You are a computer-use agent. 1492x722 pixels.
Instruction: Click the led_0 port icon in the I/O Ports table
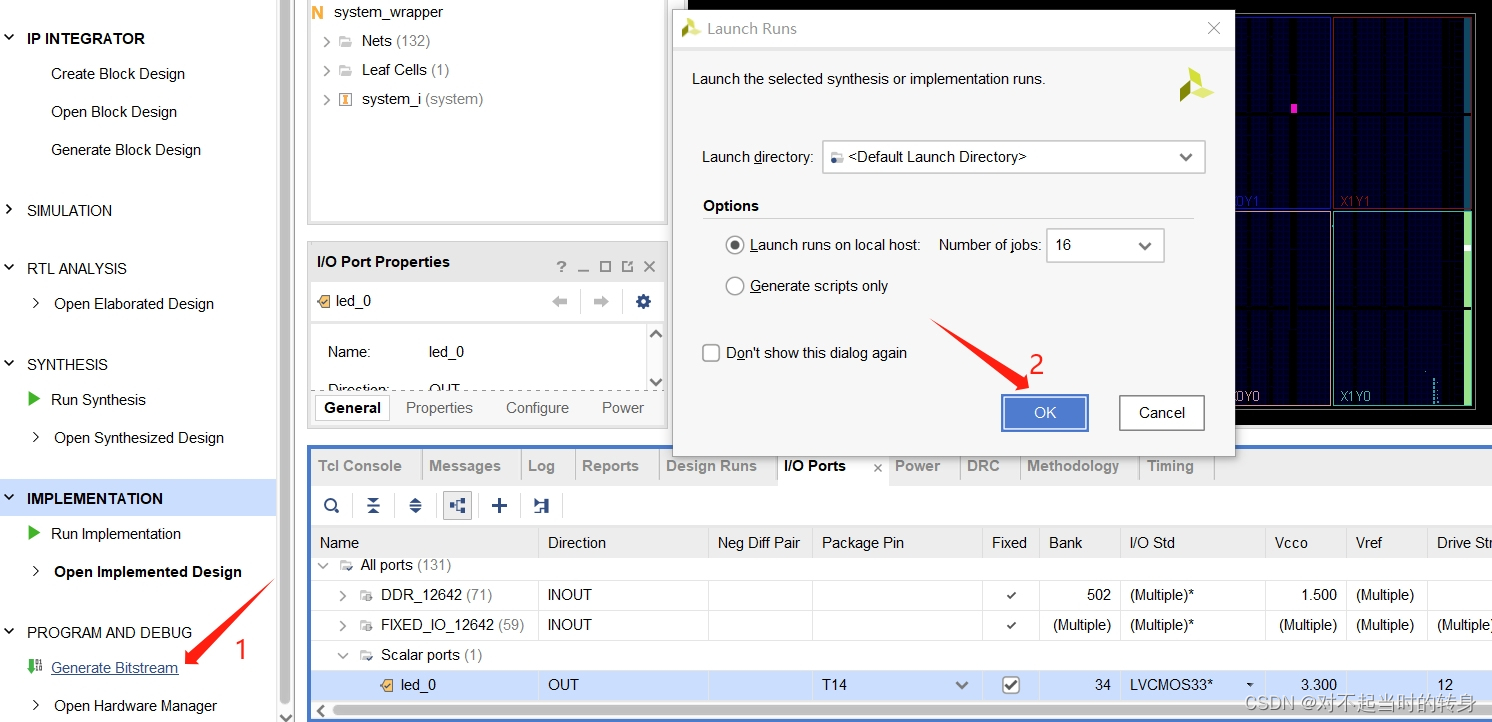click(x=387, y=685)
